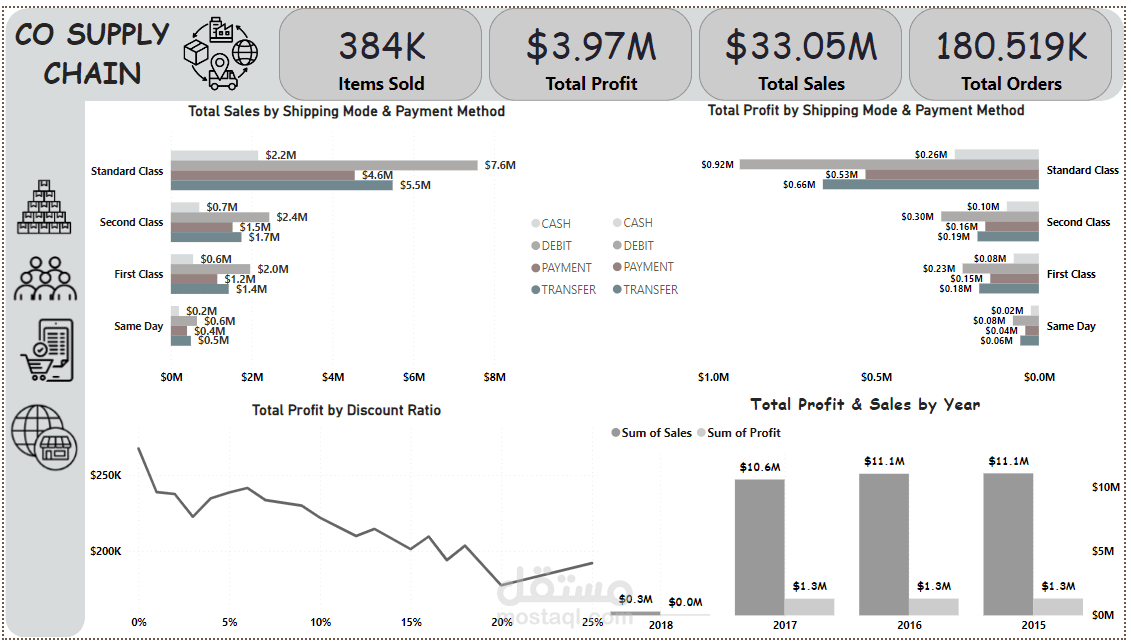The height and width of the screenshot is (642, 1131).
Task: Select the 2017 profit bar labeled $1.3M
Action: pos(809,607)
